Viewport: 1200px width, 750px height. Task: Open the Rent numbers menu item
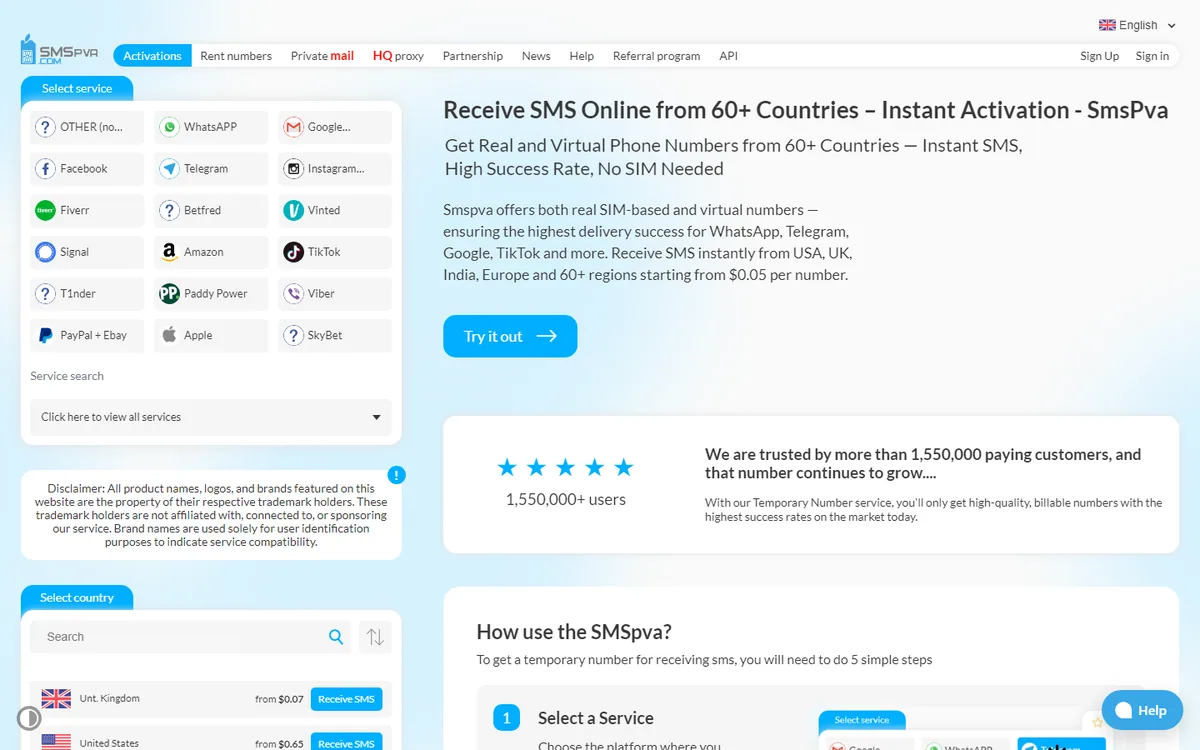[x=236, y=56]
